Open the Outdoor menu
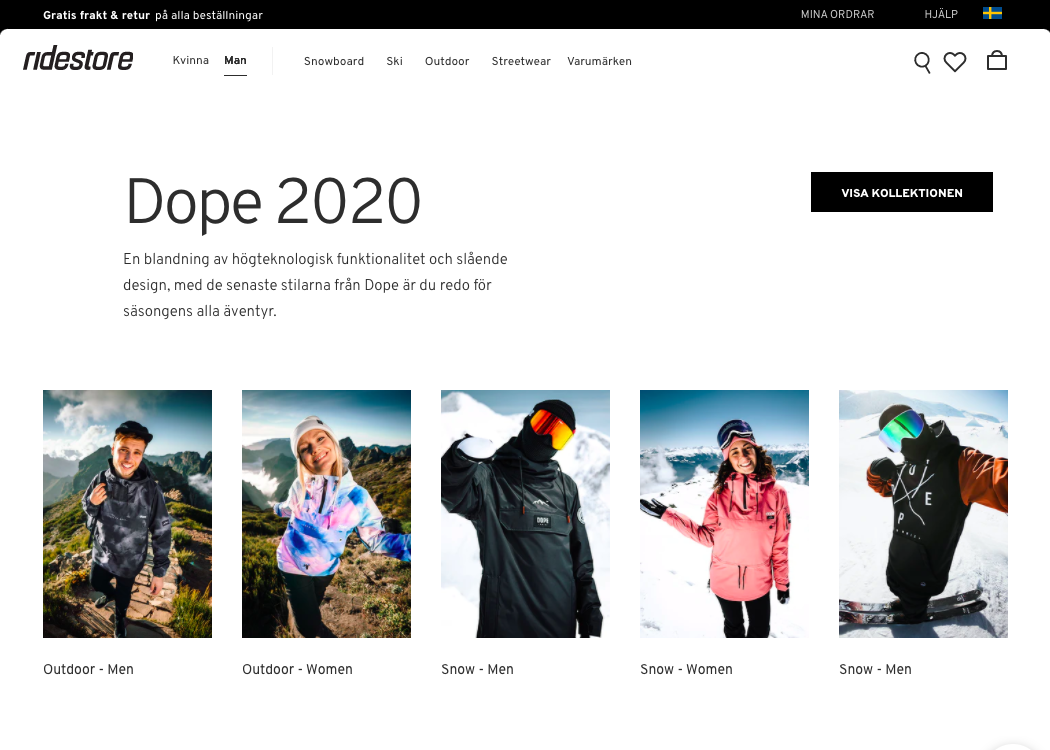This screenshot has height=750, width=1050. (447, 61)
